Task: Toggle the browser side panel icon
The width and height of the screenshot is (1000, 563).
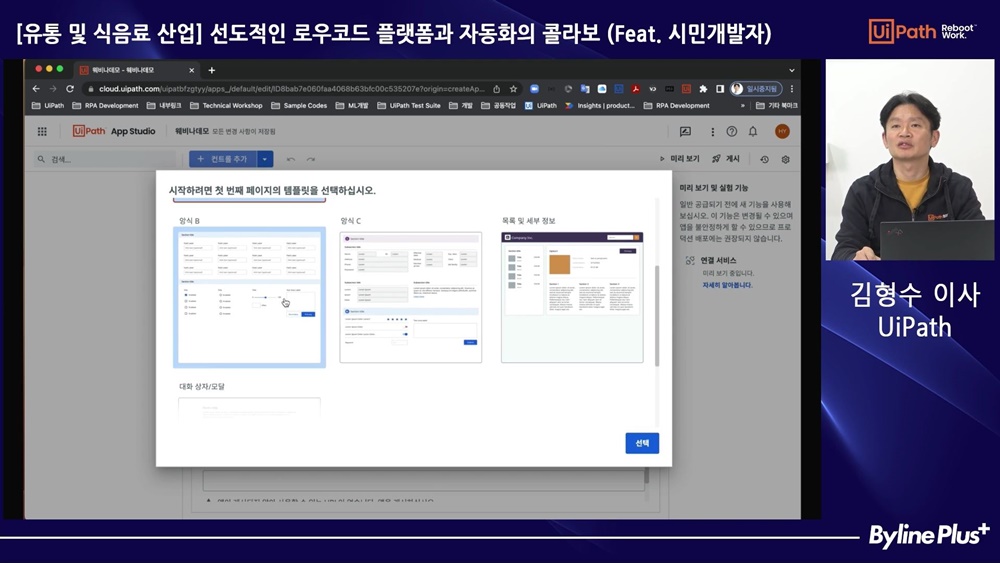Action: [719, 89]
